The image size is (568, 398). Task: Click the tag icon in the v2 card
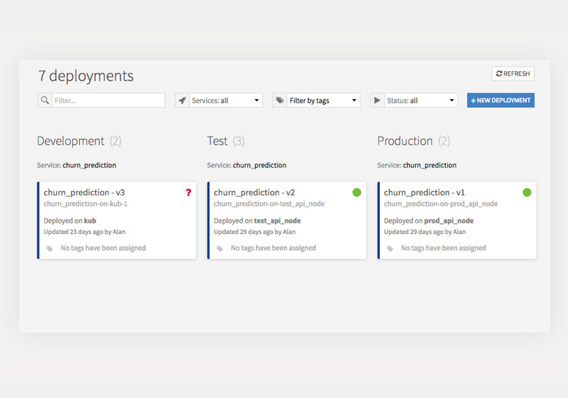pos(220,248)
